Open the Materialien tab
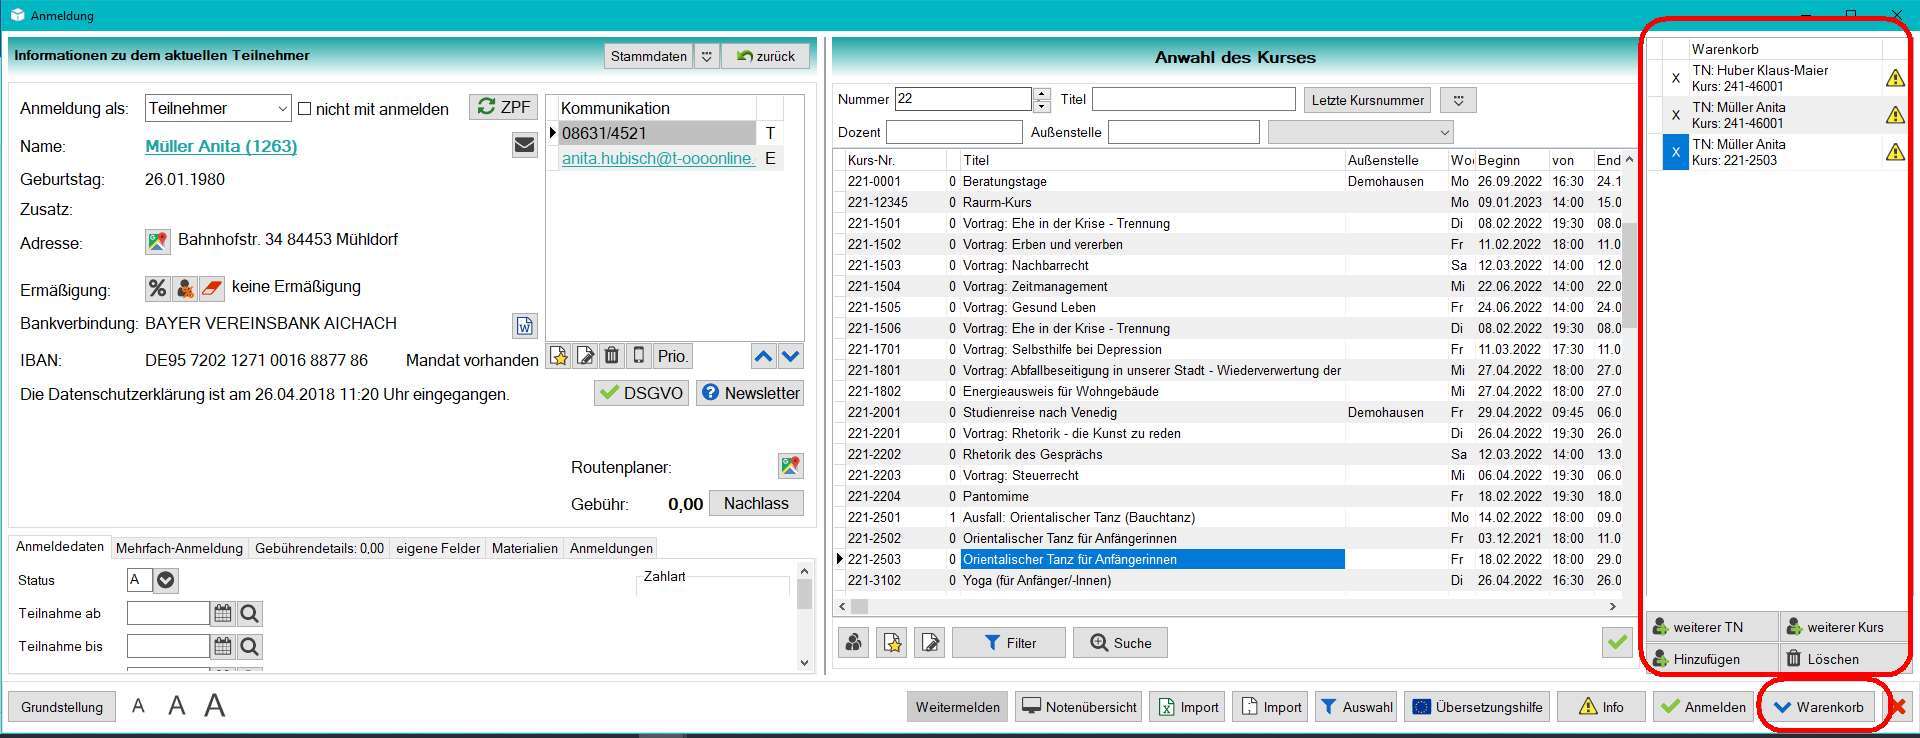1920x738 pixels. (x=525, y=548)
